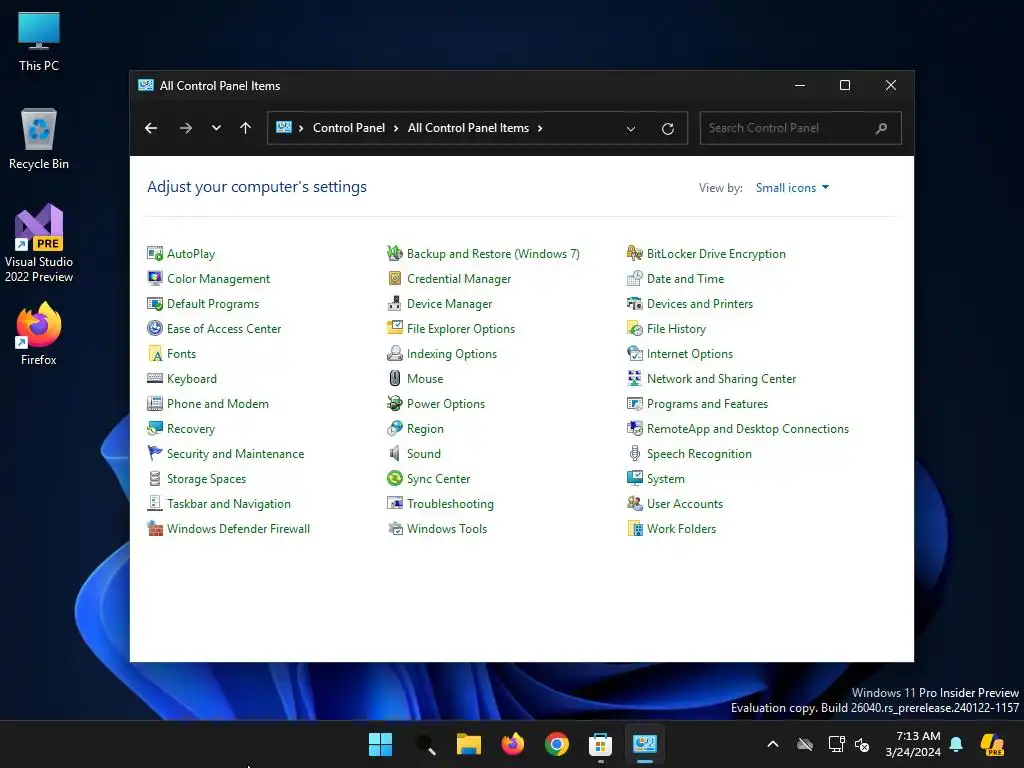
Task: Open the Mouse icon
Action: click(394, 379)
